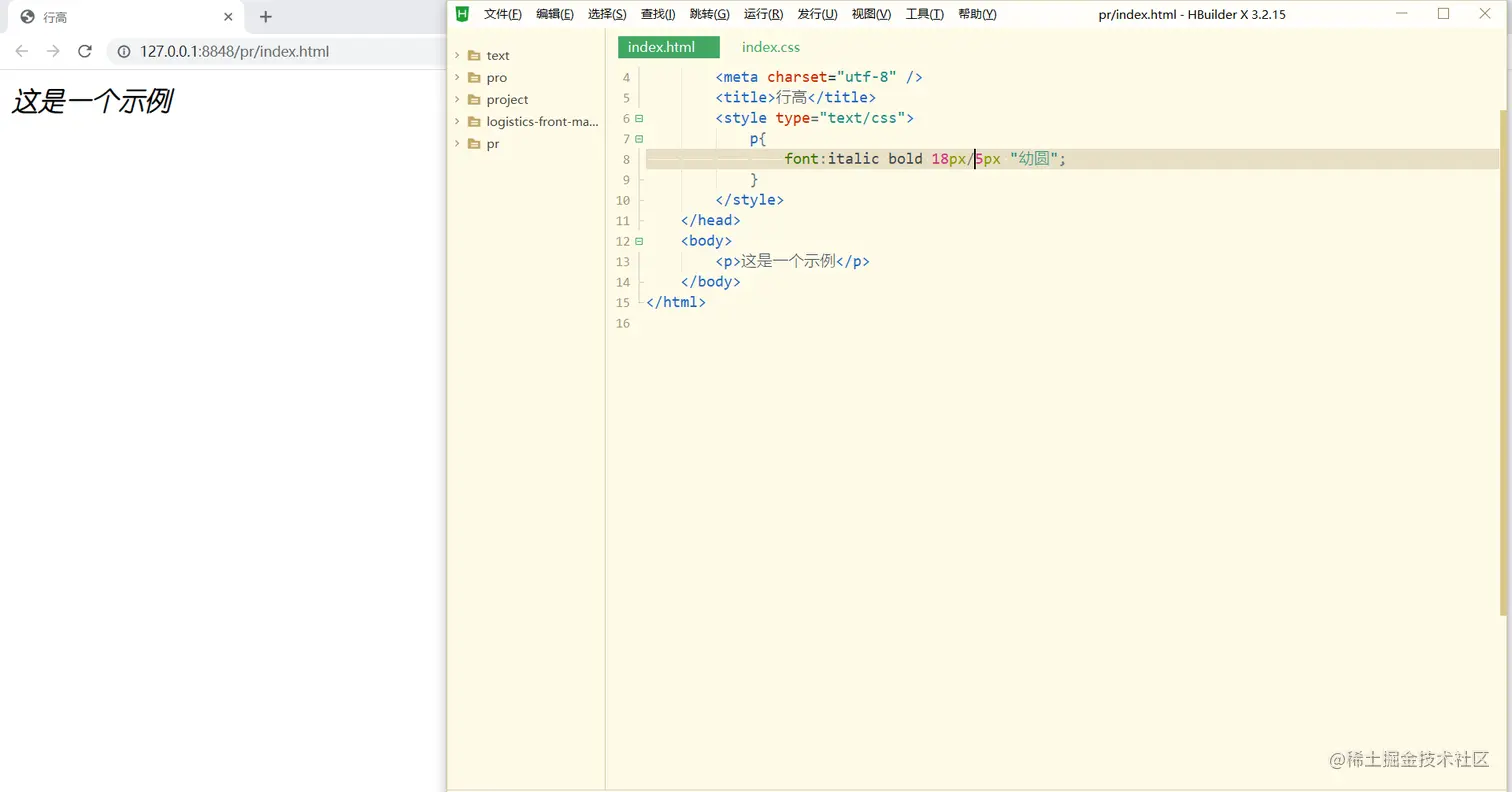Switch to the index.html editor tab
1512x792 pixels.
click(x=669, y=47)
